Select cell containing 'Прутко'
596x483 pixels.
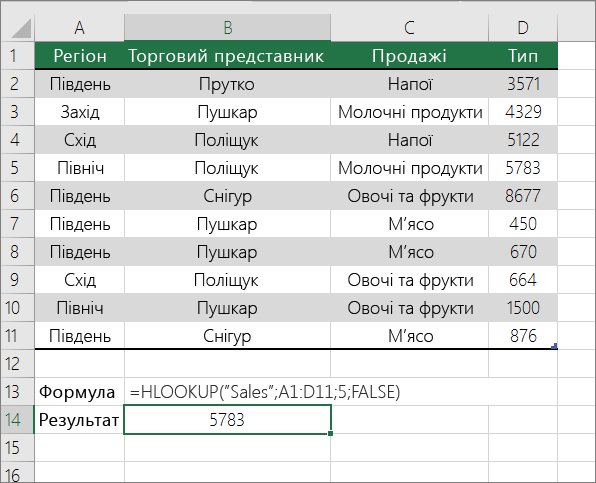[x=227, y=84]
